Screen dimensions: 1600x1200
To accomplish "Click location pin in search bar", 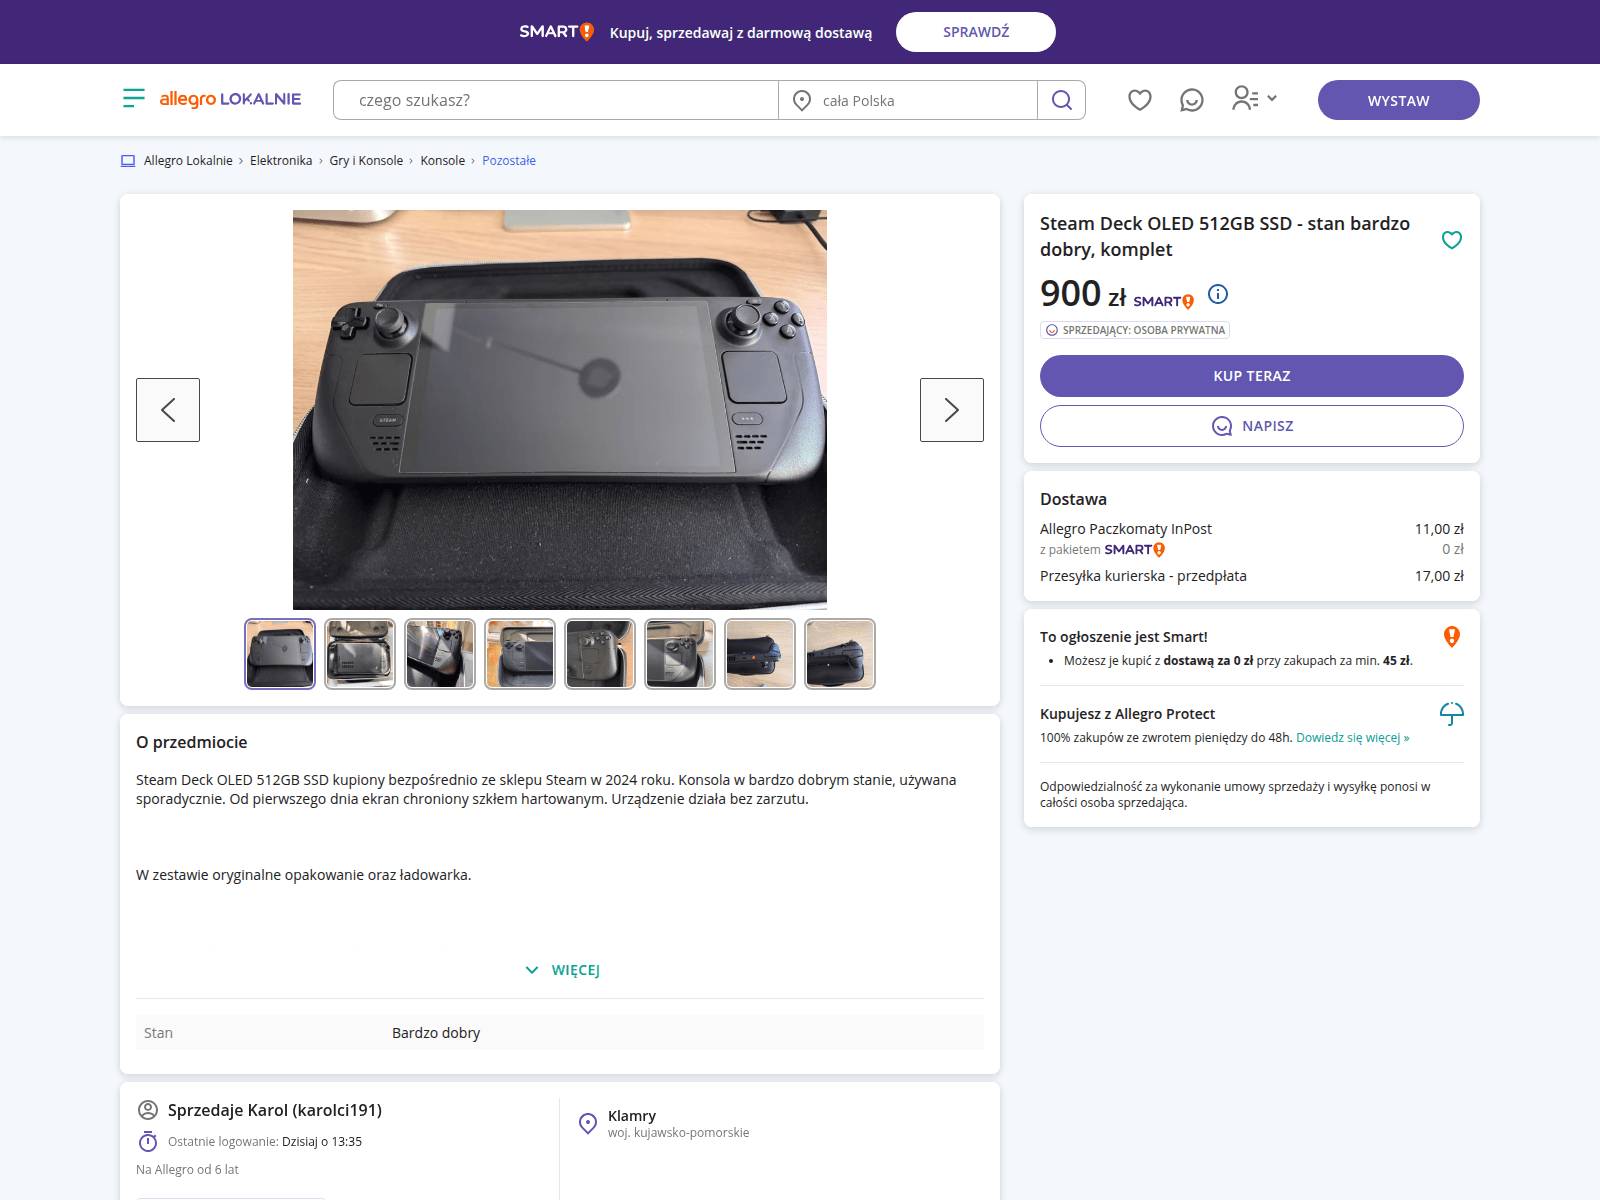I will 802,100.
